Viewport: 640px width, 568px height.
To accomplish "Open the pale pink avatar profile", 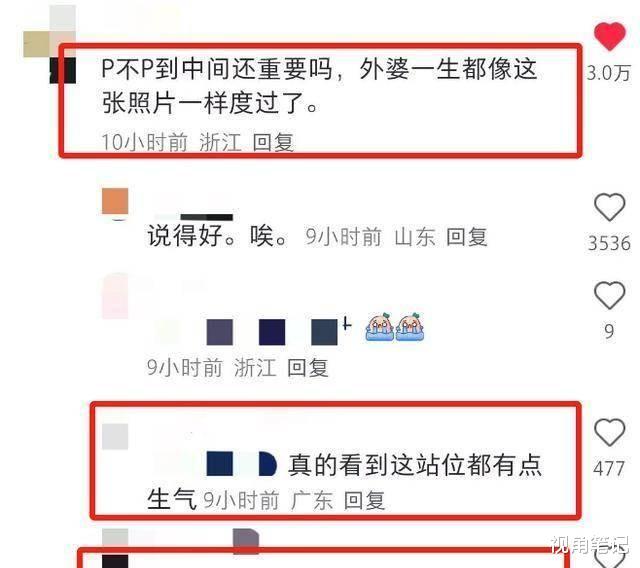I will pyautogui.click(x=115, y=296).
